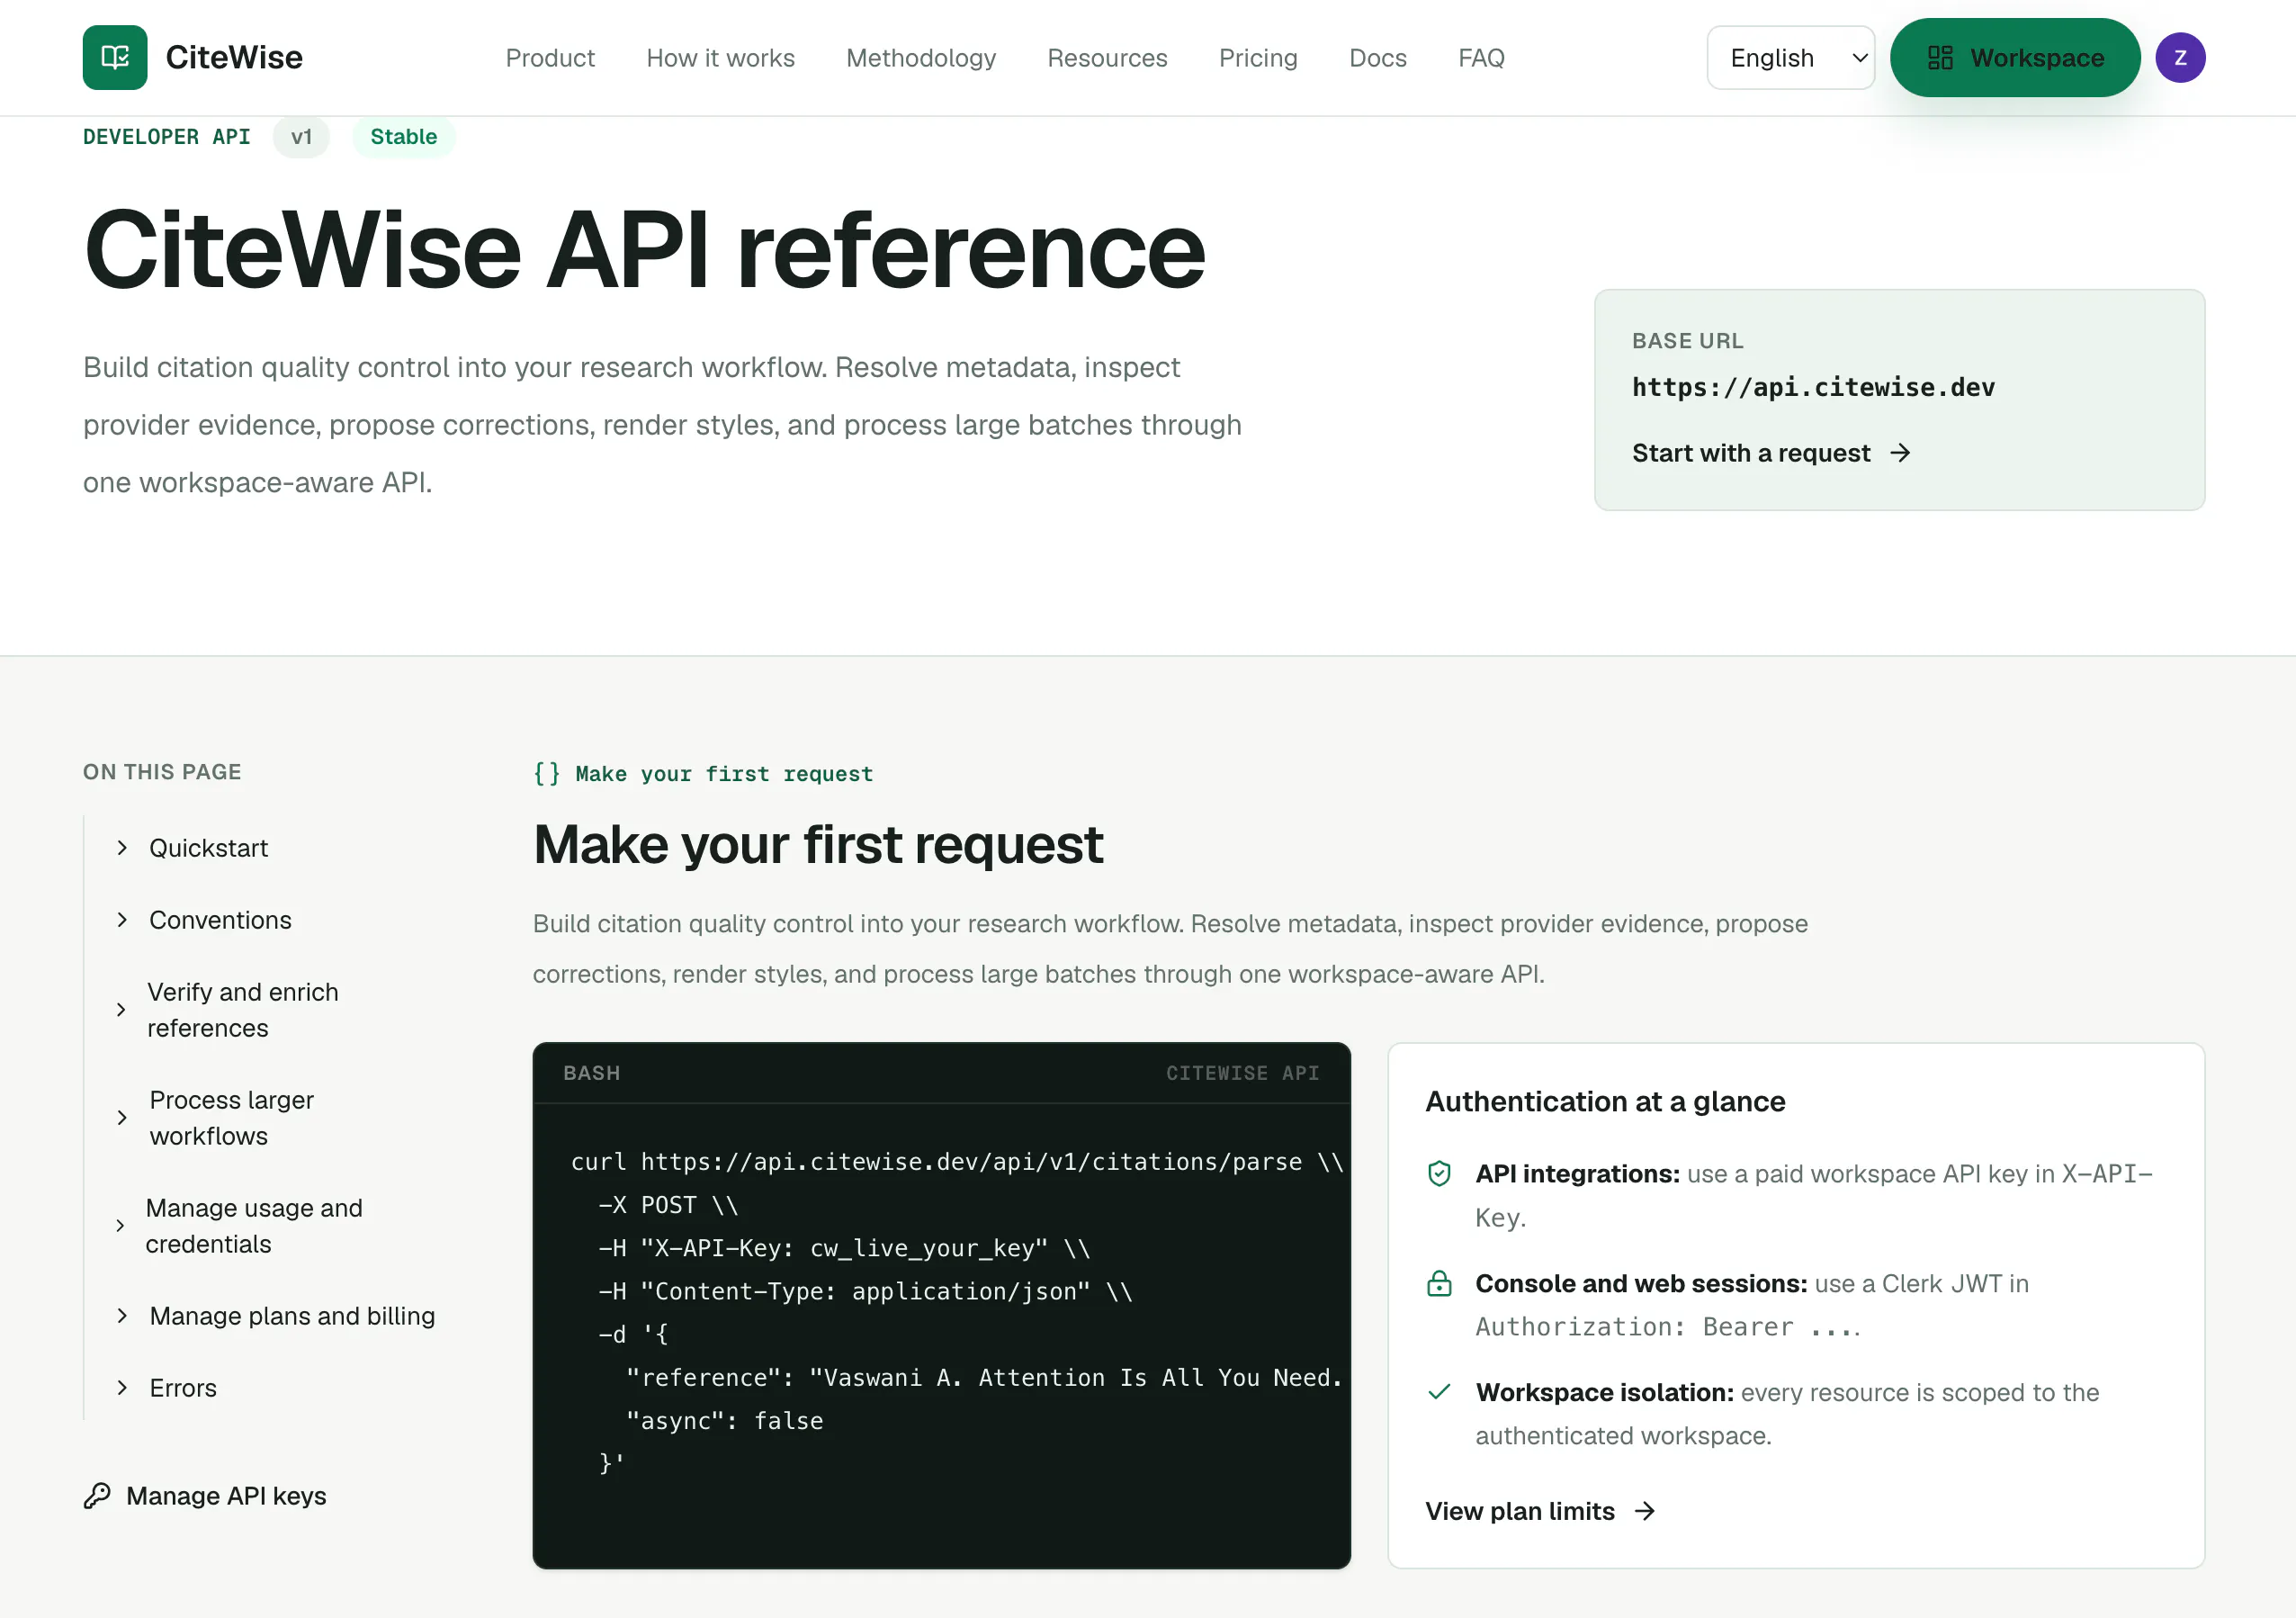Jump to Manage plans and billing
Viewport: 2296px width, 1618px height.
pyautogui.click(x=292, y=1317)
